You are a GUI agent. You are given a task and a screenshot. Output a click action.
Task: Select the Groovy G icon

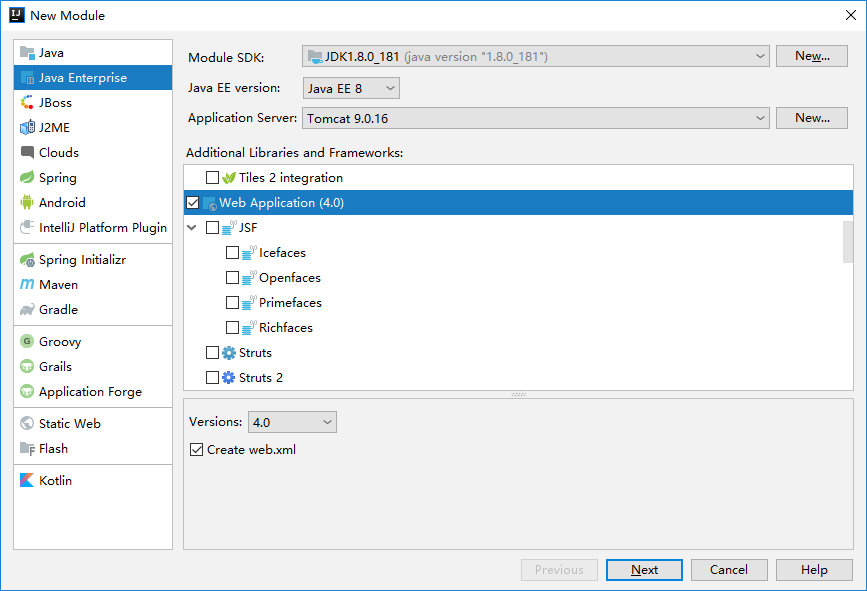point(27,341)
